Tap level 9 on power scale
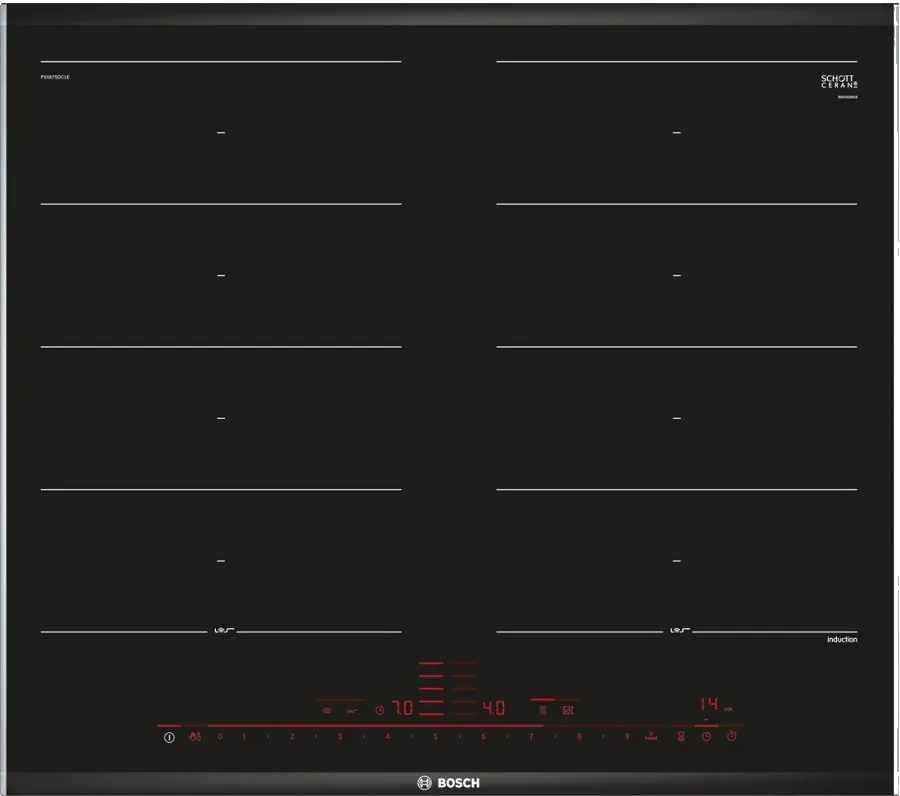 tap(627, 737)
